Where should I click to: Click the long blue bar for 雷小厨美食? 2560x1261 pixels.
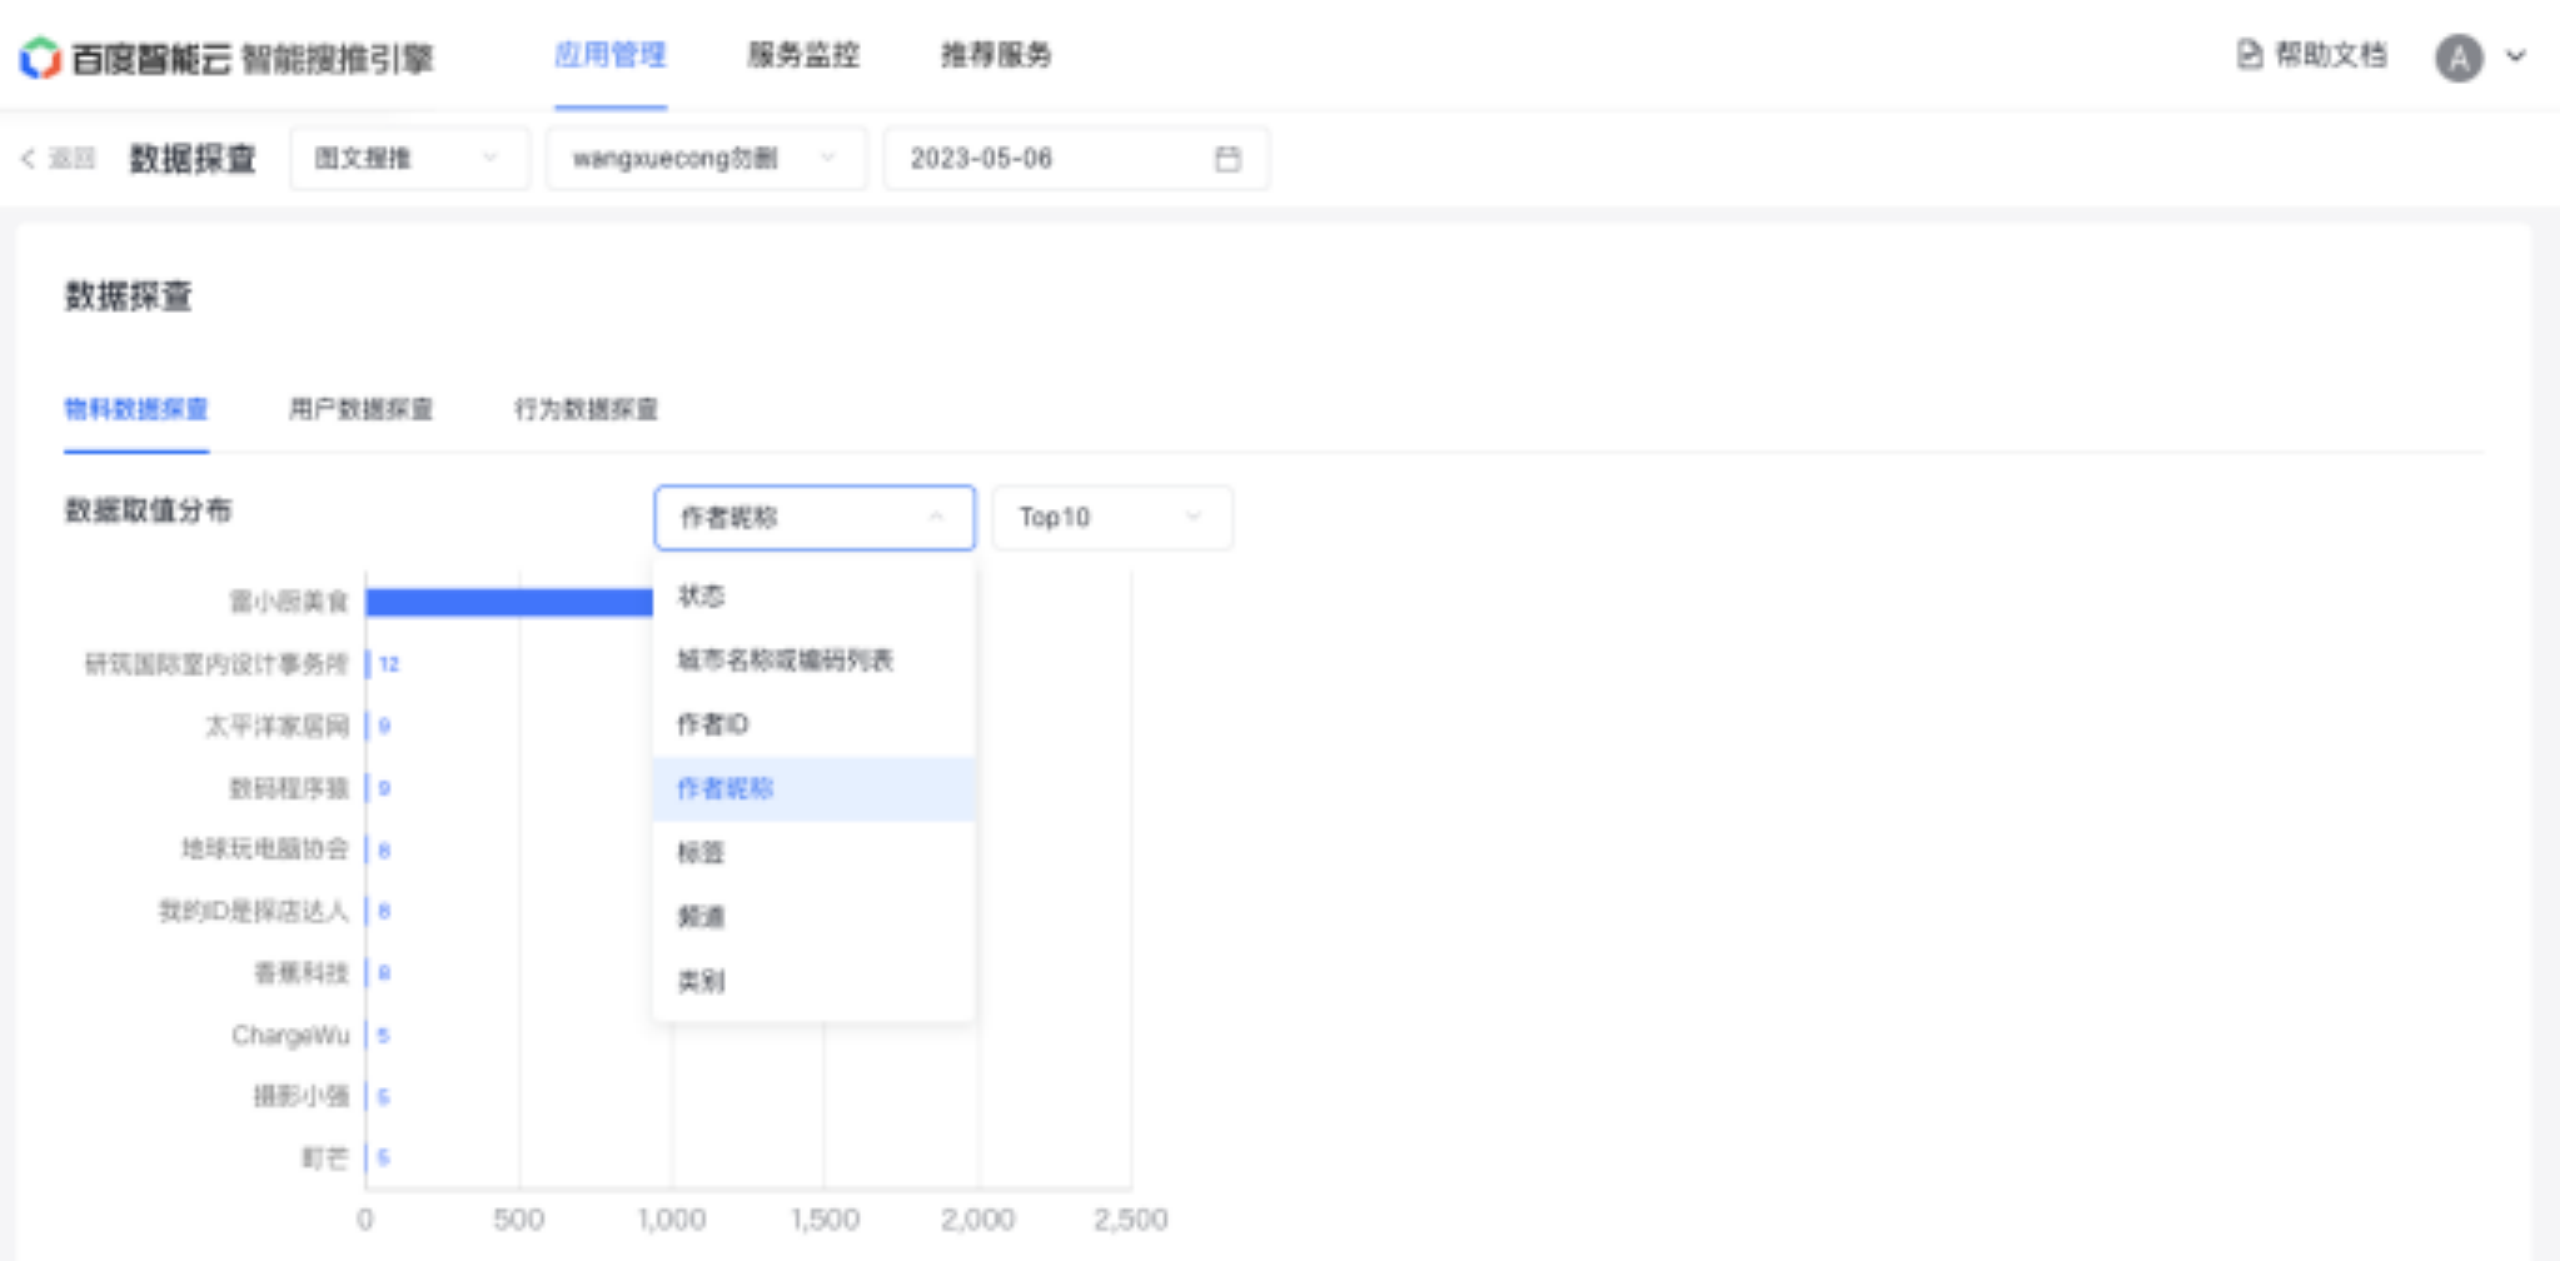(509, 602)
